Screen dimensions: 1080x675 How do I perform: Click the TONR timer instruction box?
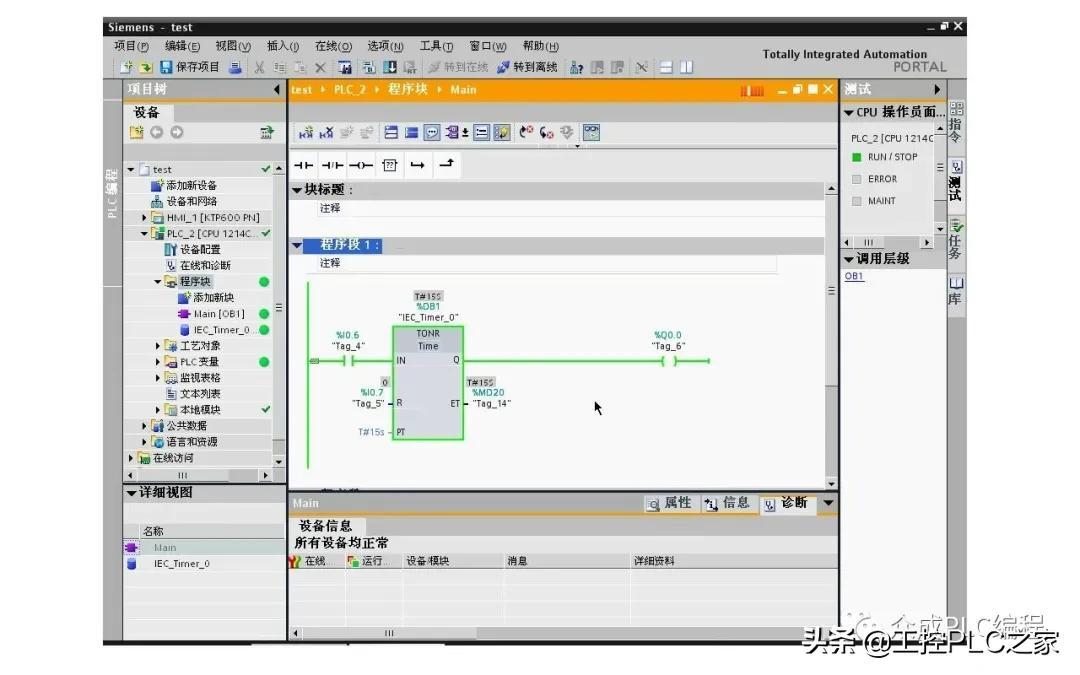pyautogui.click(x=428, y=383)
